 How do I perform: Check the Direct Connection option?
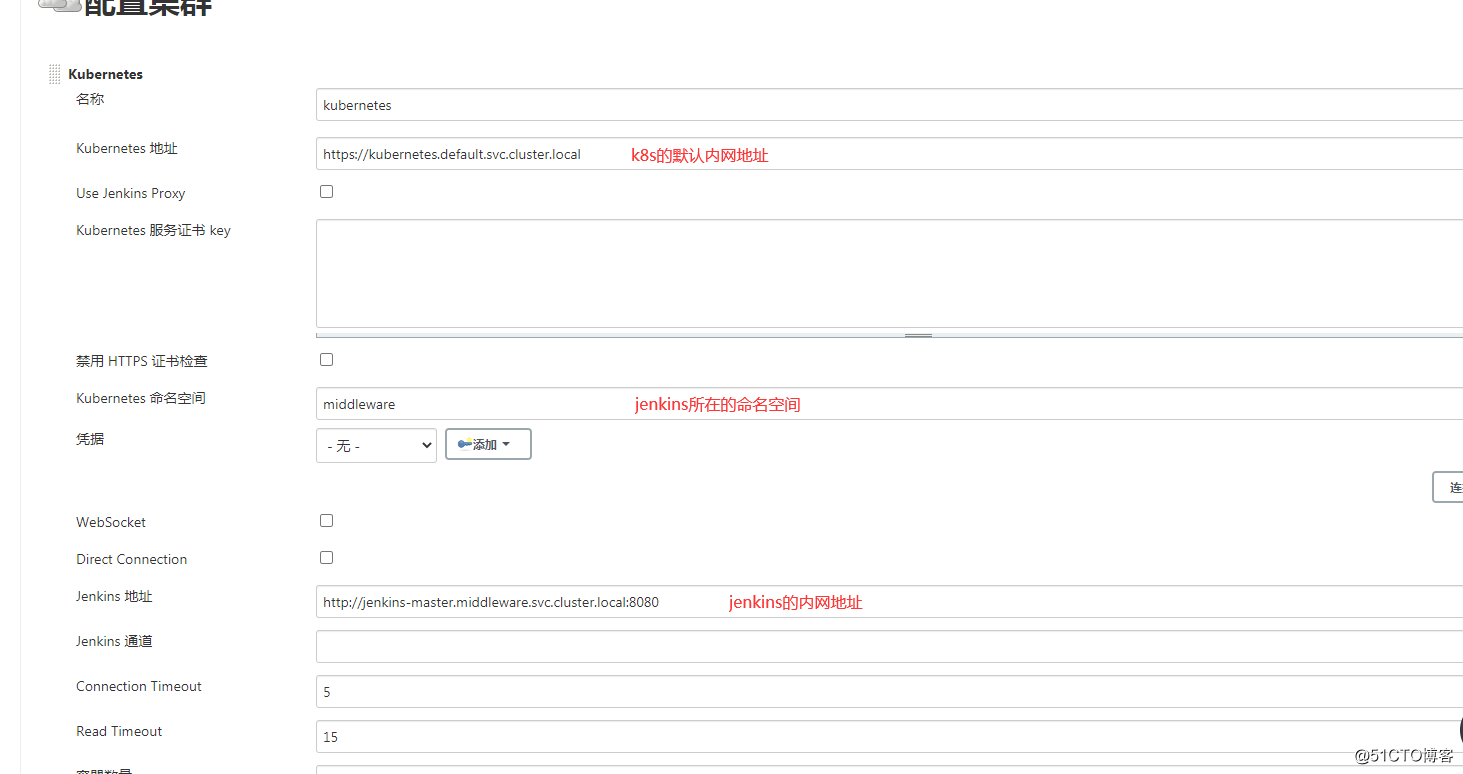326,557
